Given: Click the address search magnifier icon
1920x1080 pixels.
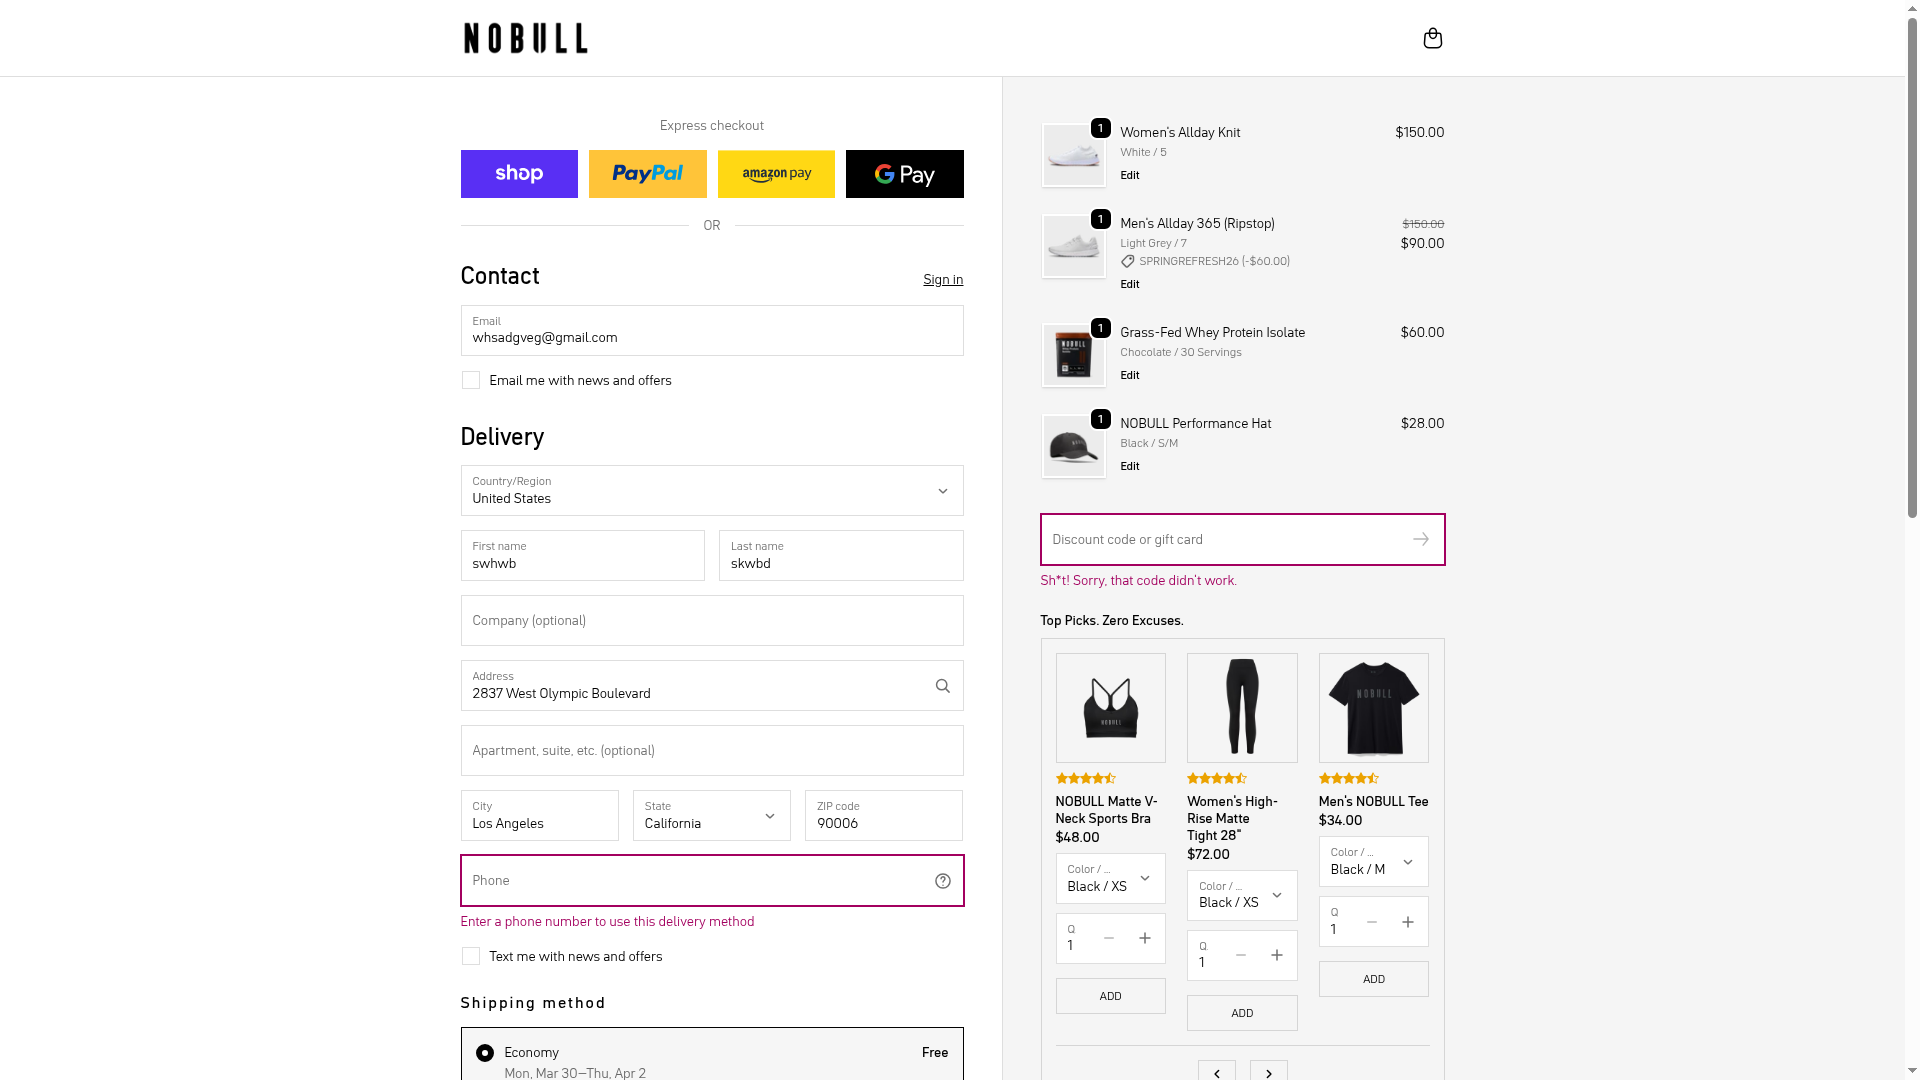Looking at the screenshot, I should point(942,686).
